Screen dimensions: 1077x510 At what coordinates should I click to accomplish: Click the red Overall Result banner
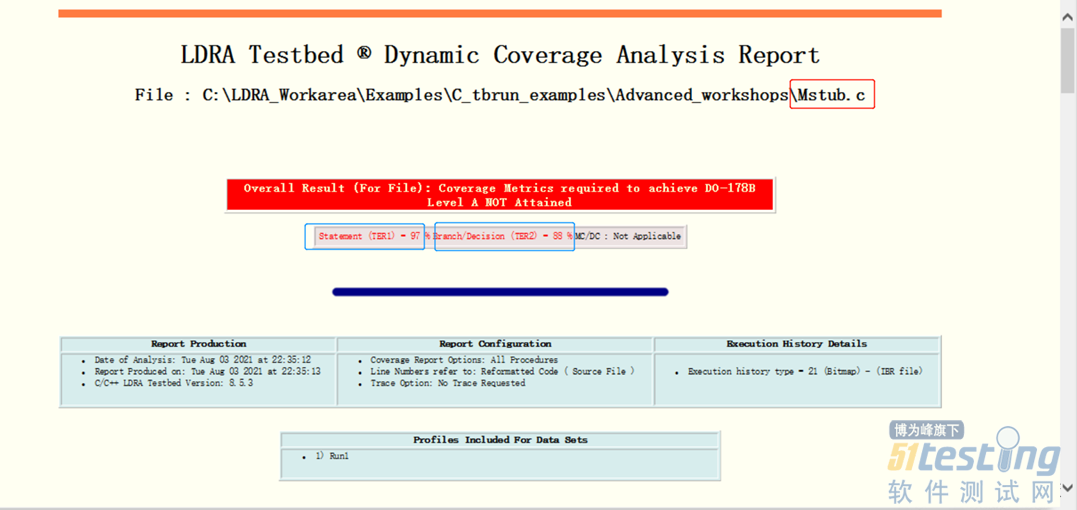500,195
